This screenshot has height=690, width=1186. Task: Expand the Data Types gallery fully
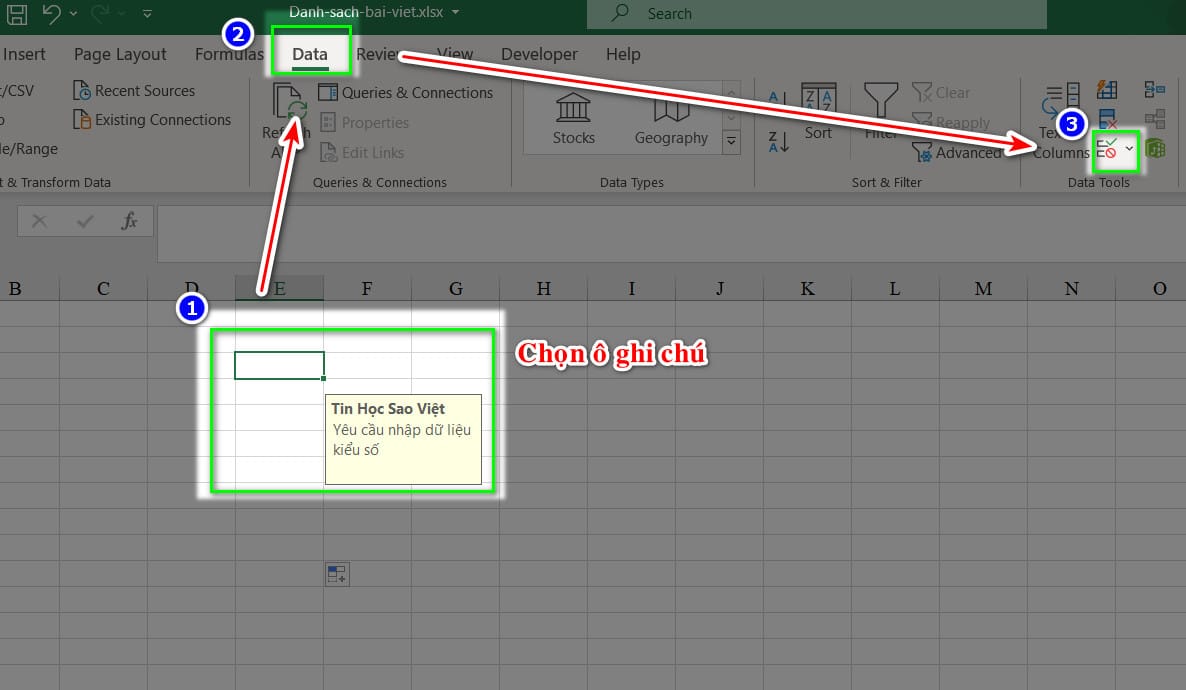tap(731, 141)
